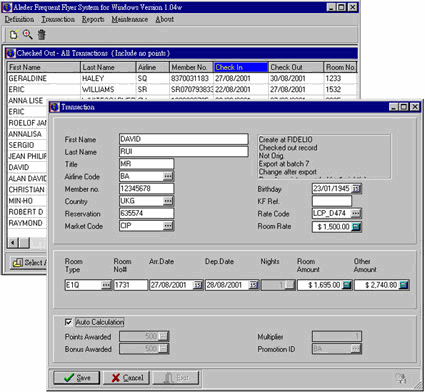Open the Rate Code lookup button
The image size is (425, 392).
pos(356,213)
